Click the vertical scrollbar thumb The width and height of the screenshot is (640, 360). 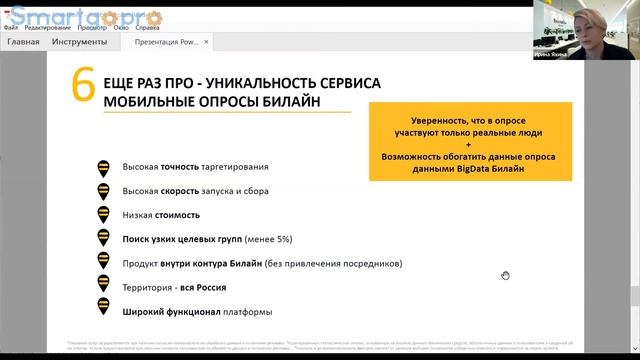635,296
